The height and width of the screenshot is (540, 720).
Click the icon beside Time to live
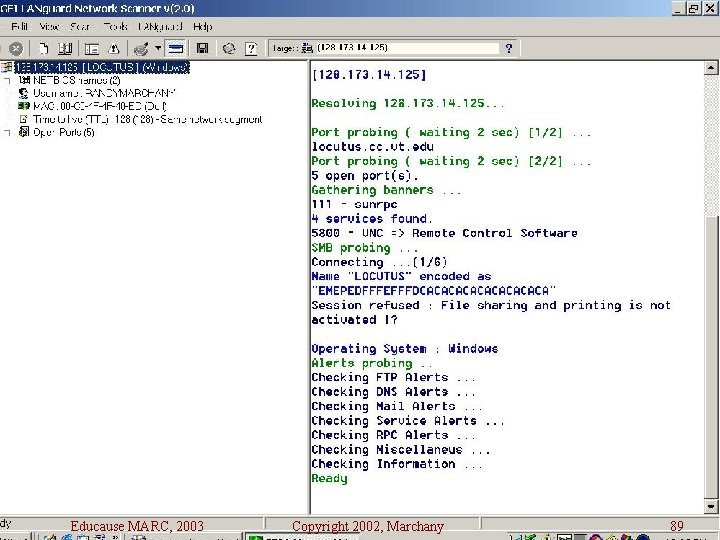coord(23,119)
